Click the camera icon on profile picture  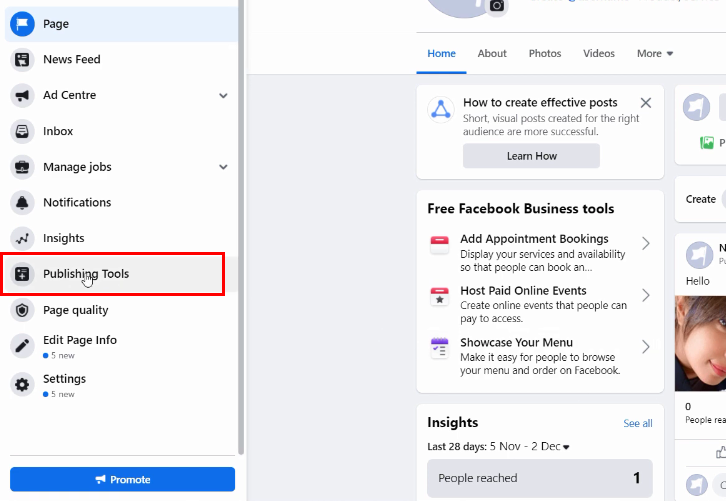pos(497,6)
